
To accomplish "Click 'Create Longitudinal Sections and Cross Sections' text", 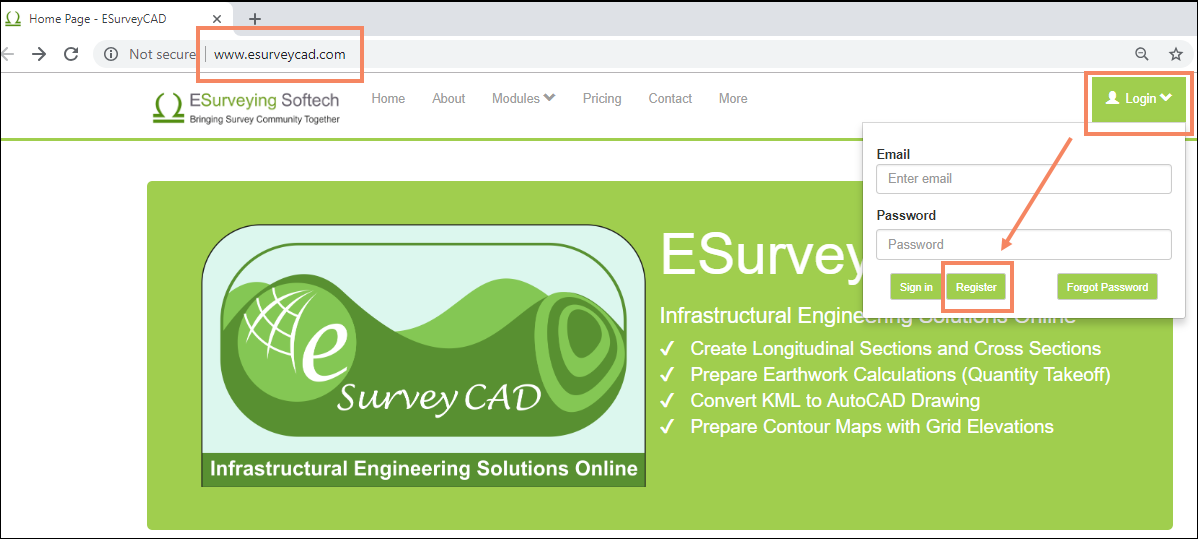I will 895,349.
